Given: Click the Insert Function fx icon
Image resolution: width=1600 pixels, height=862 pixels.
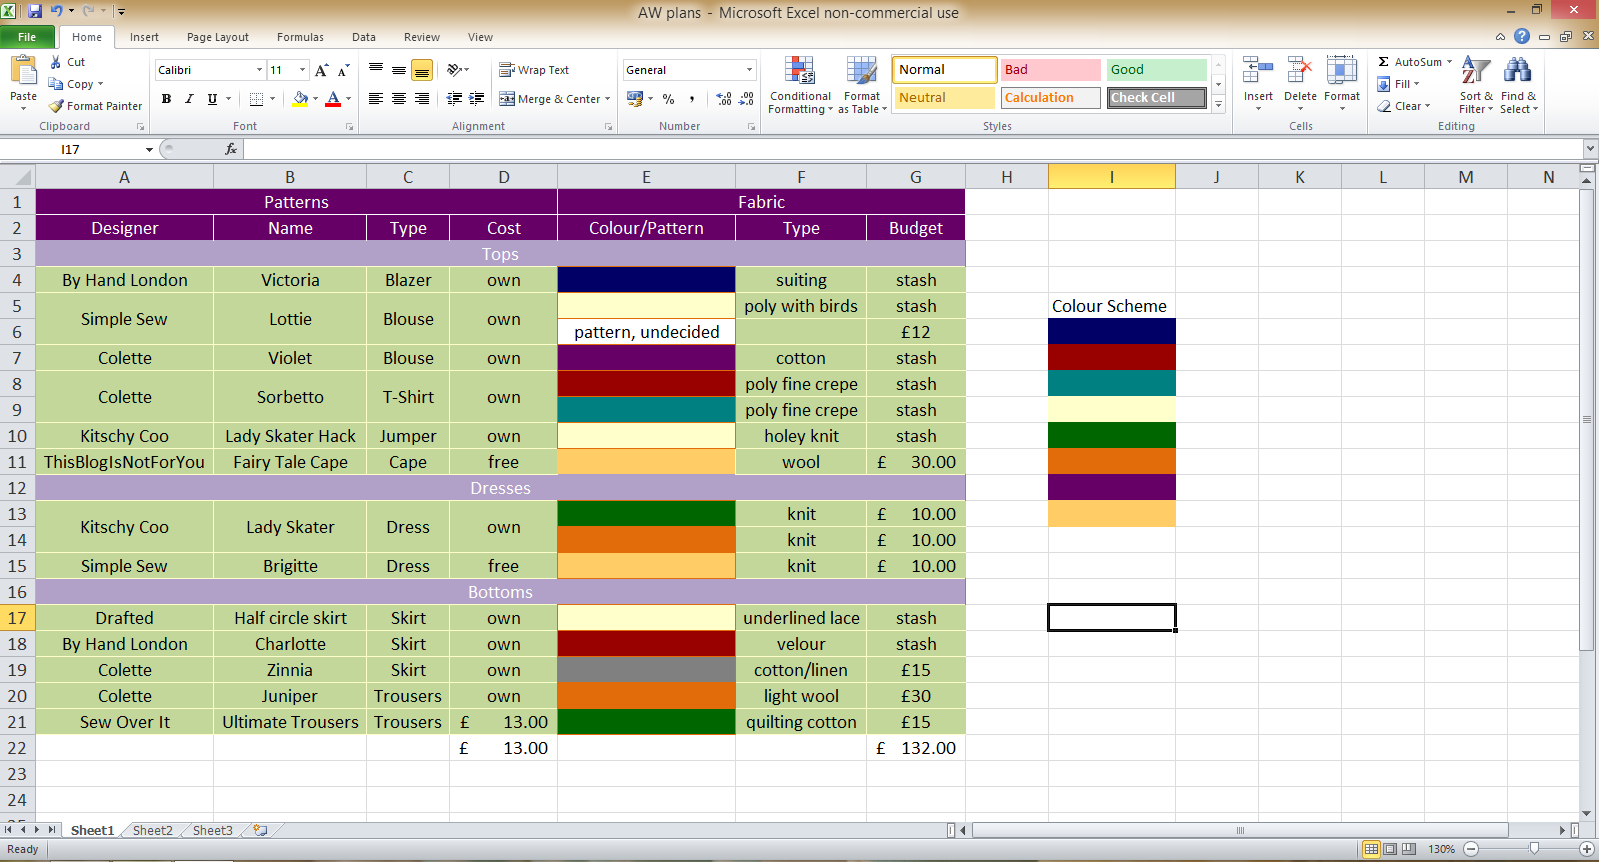Looking at the screenshot, I should coord(231,149).
